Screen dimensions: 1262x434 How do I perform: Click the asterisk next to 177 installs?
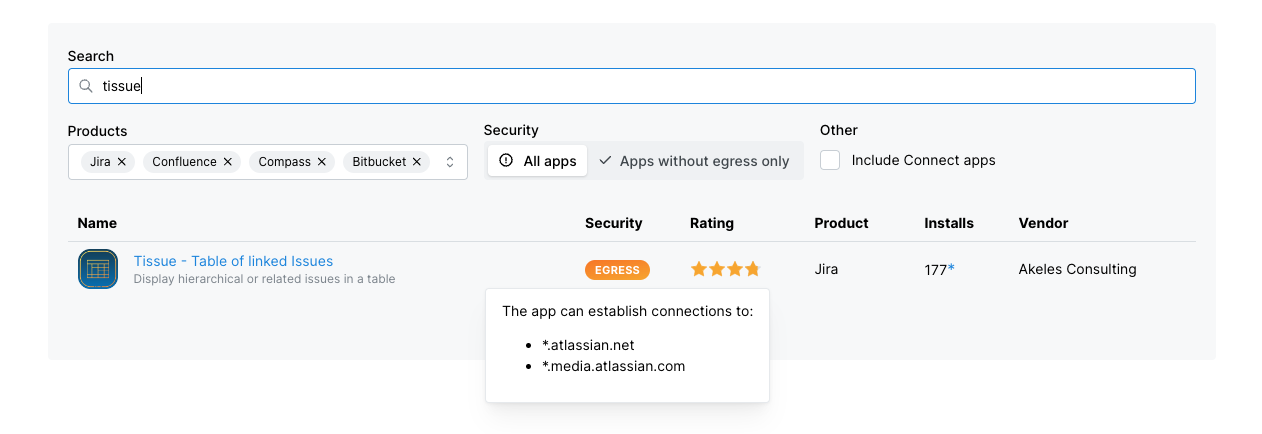point(951,269)
